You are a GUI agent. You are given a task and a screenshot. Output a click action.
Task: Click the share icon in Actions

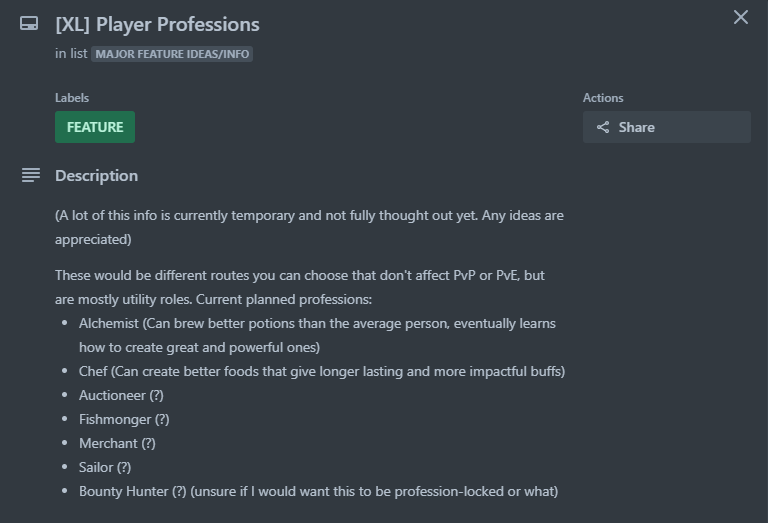coord(603,127)
